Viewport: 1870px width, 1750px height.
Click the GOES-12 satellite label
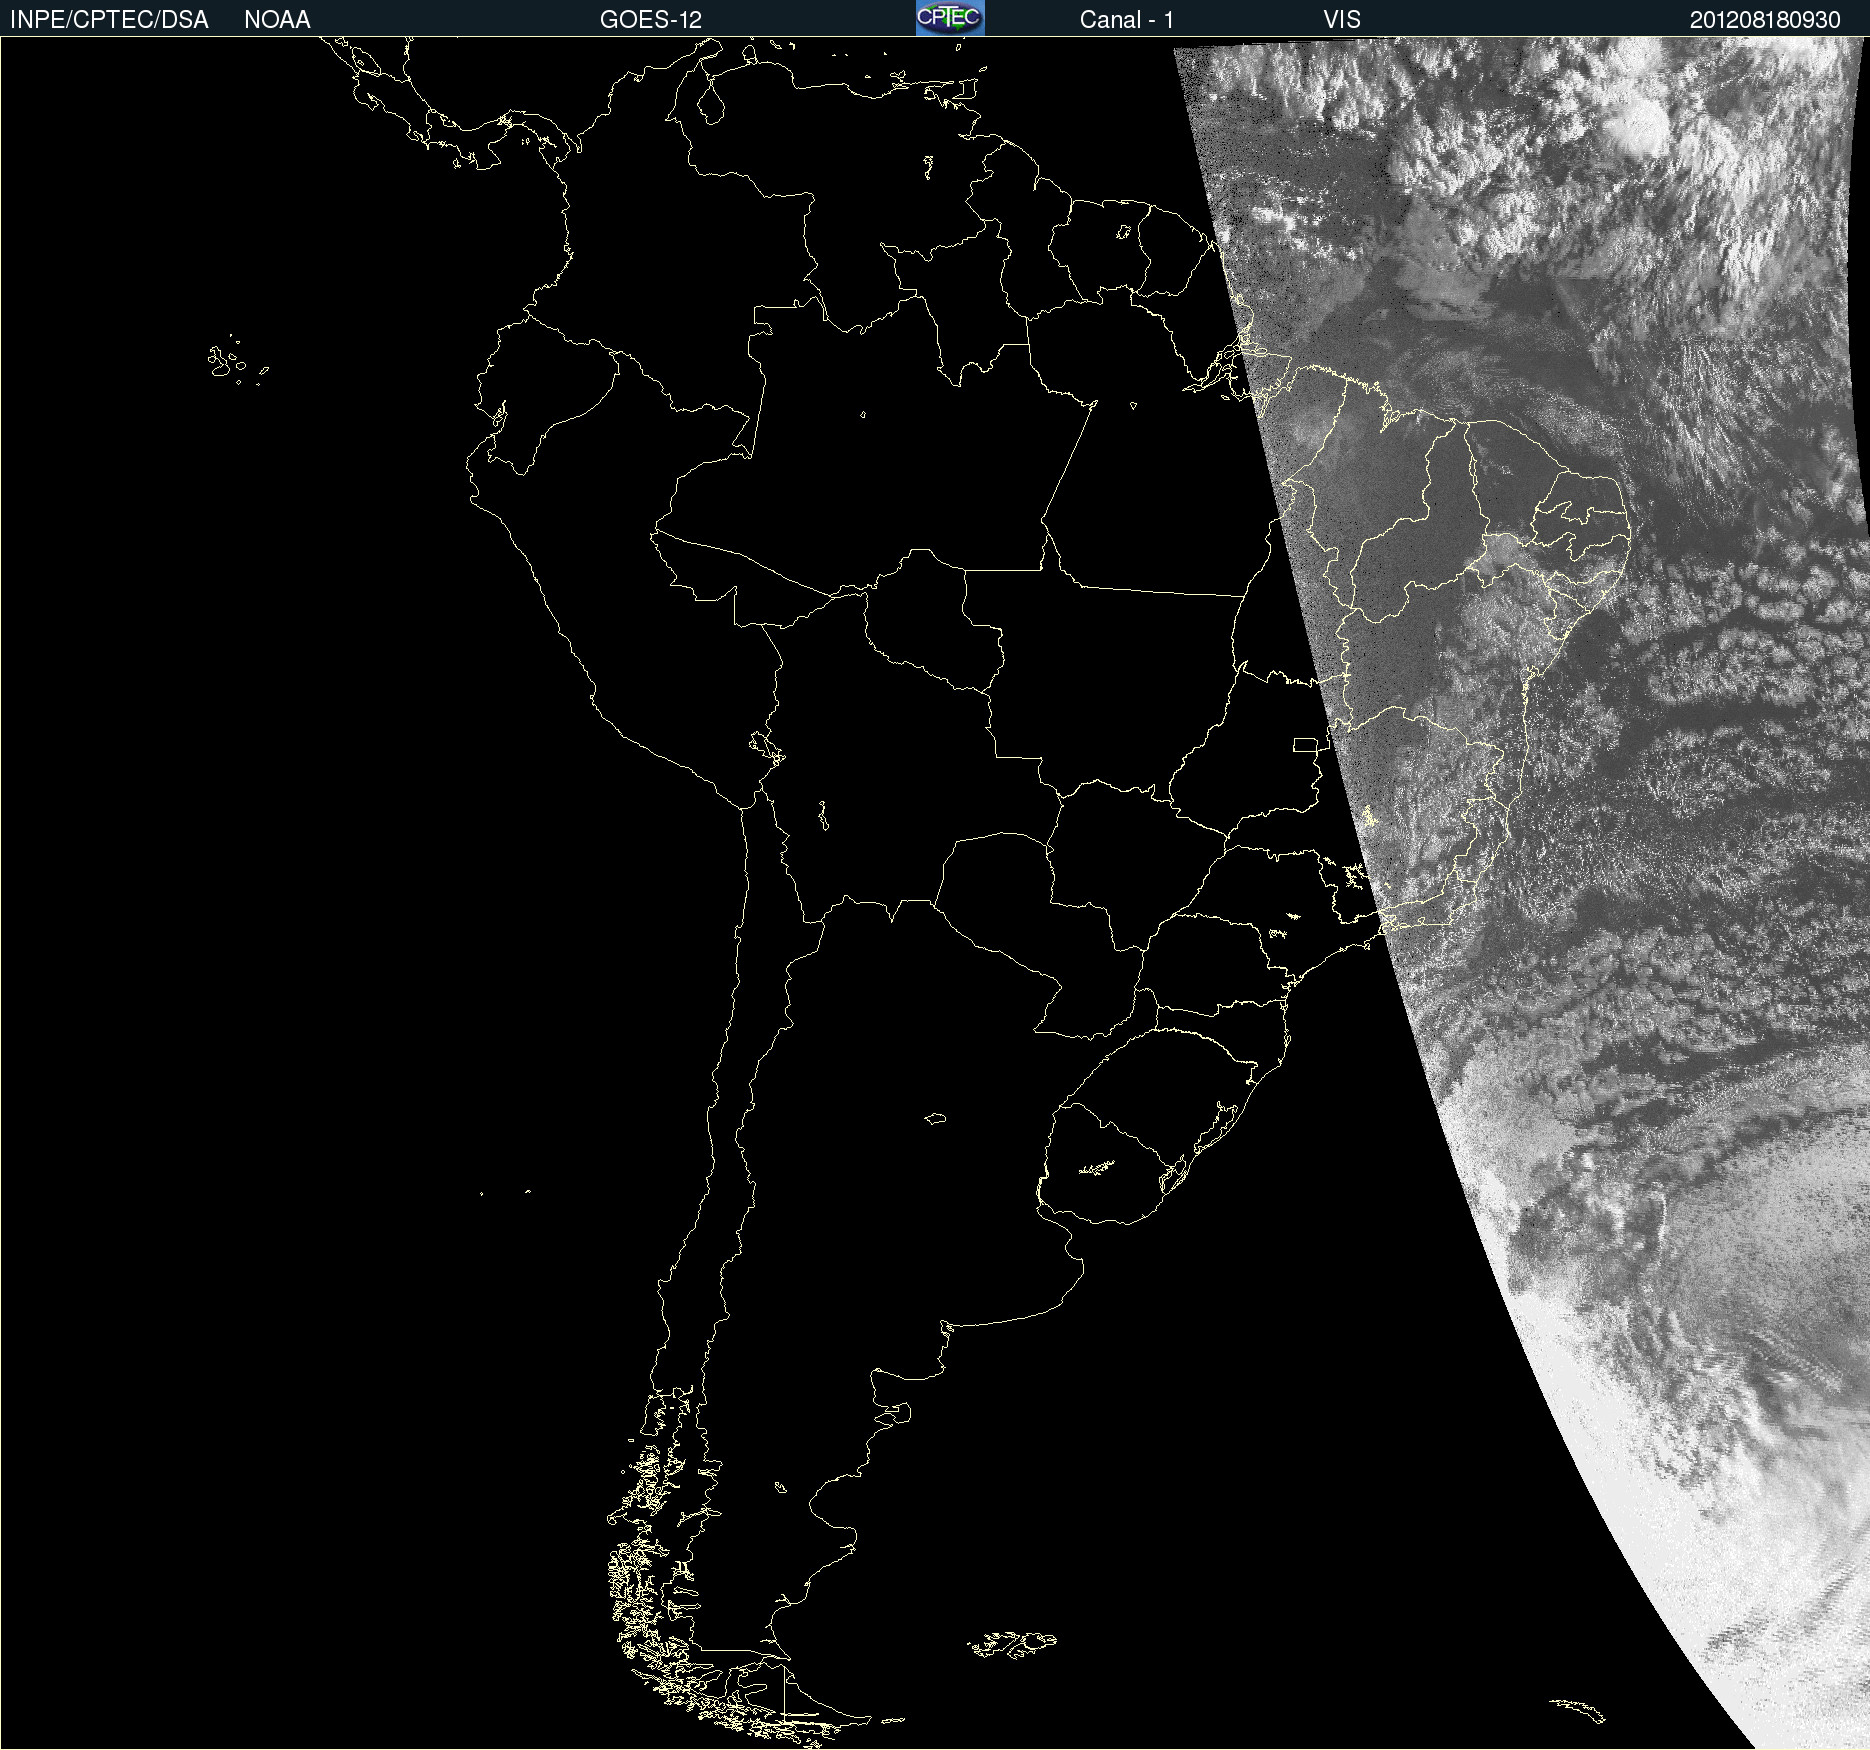[651, 20]
